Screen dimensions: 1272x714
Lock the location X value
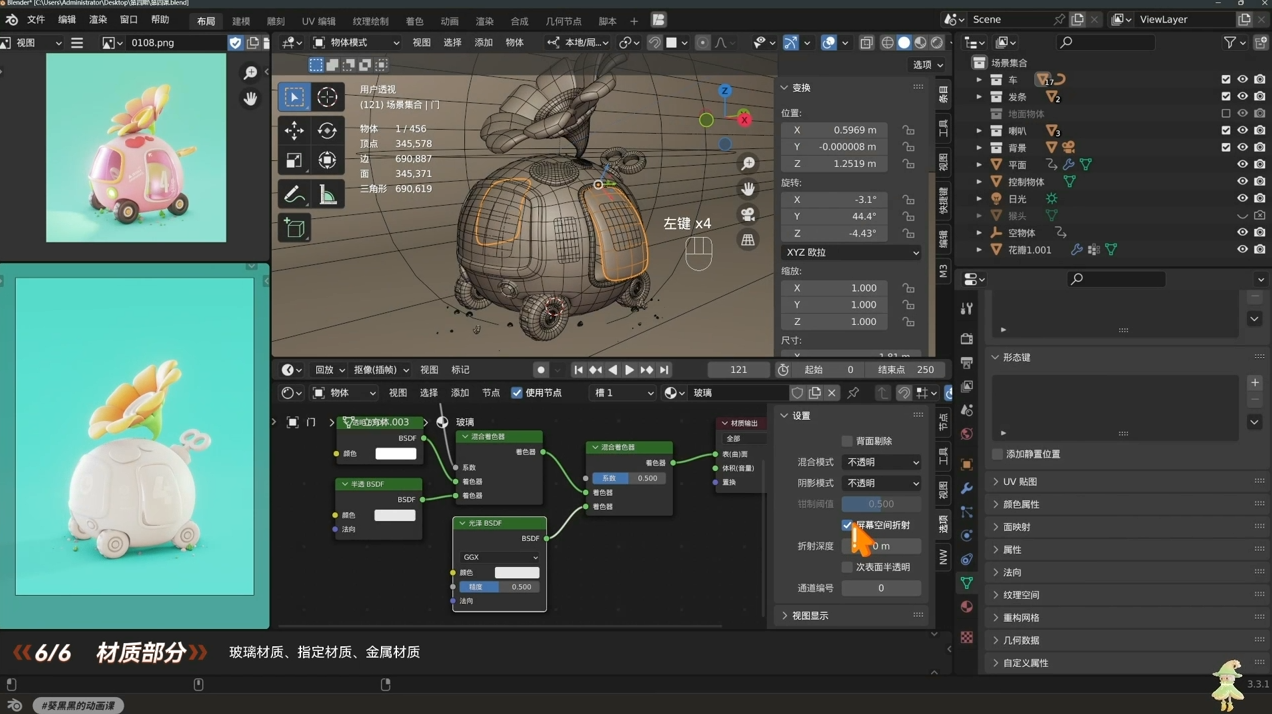908,130
